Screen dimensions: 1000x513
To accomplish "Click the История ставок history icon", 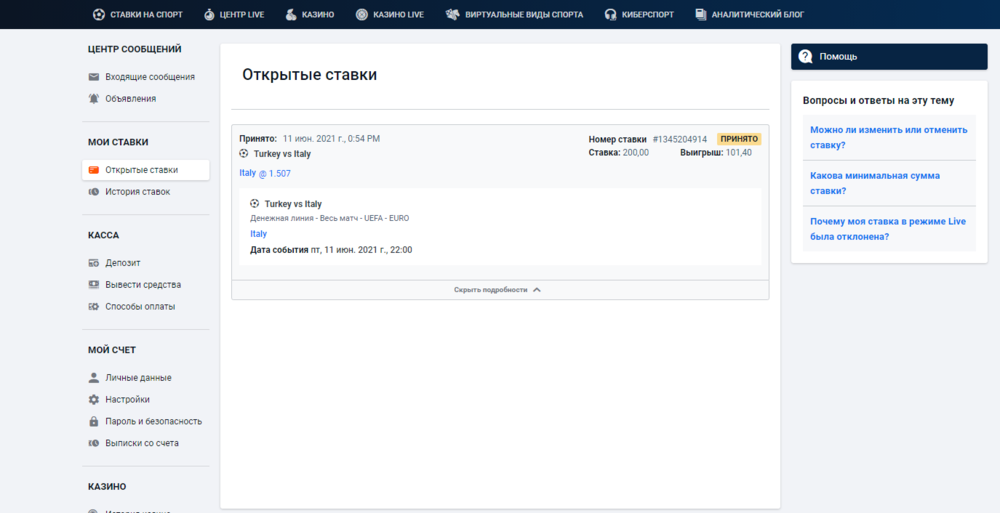I will (x=94, y=191).
